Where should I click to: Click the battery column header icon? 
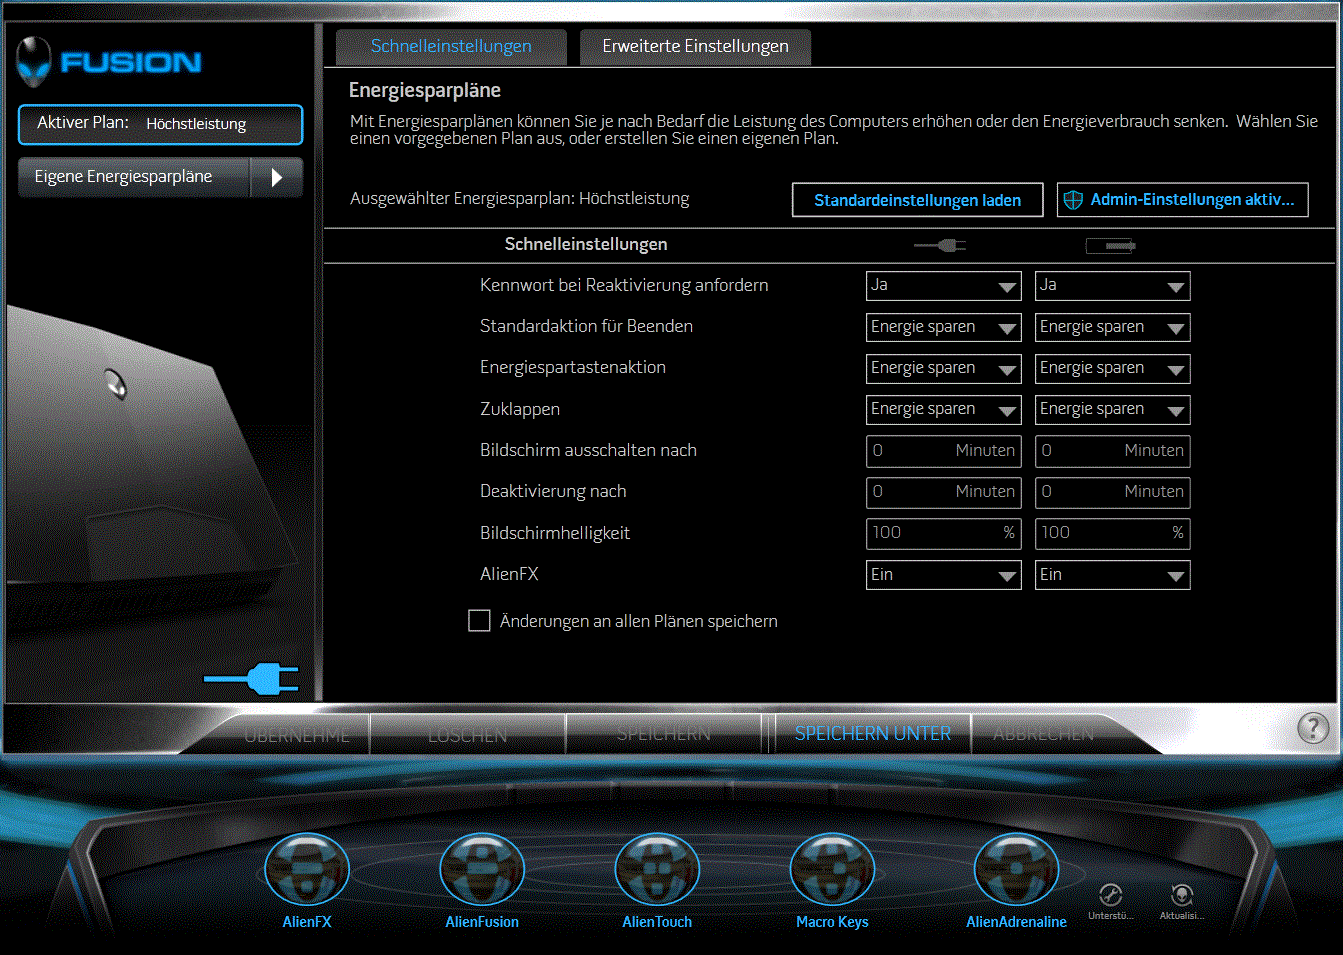1111,245
